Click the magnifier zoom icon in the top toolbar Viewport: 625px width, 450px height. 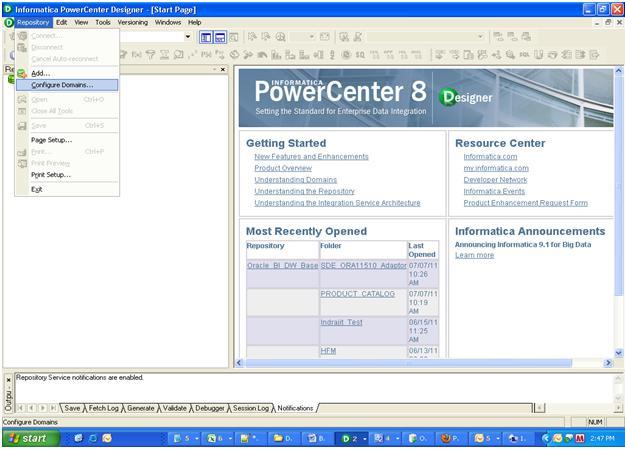click(x=281, y=37)
